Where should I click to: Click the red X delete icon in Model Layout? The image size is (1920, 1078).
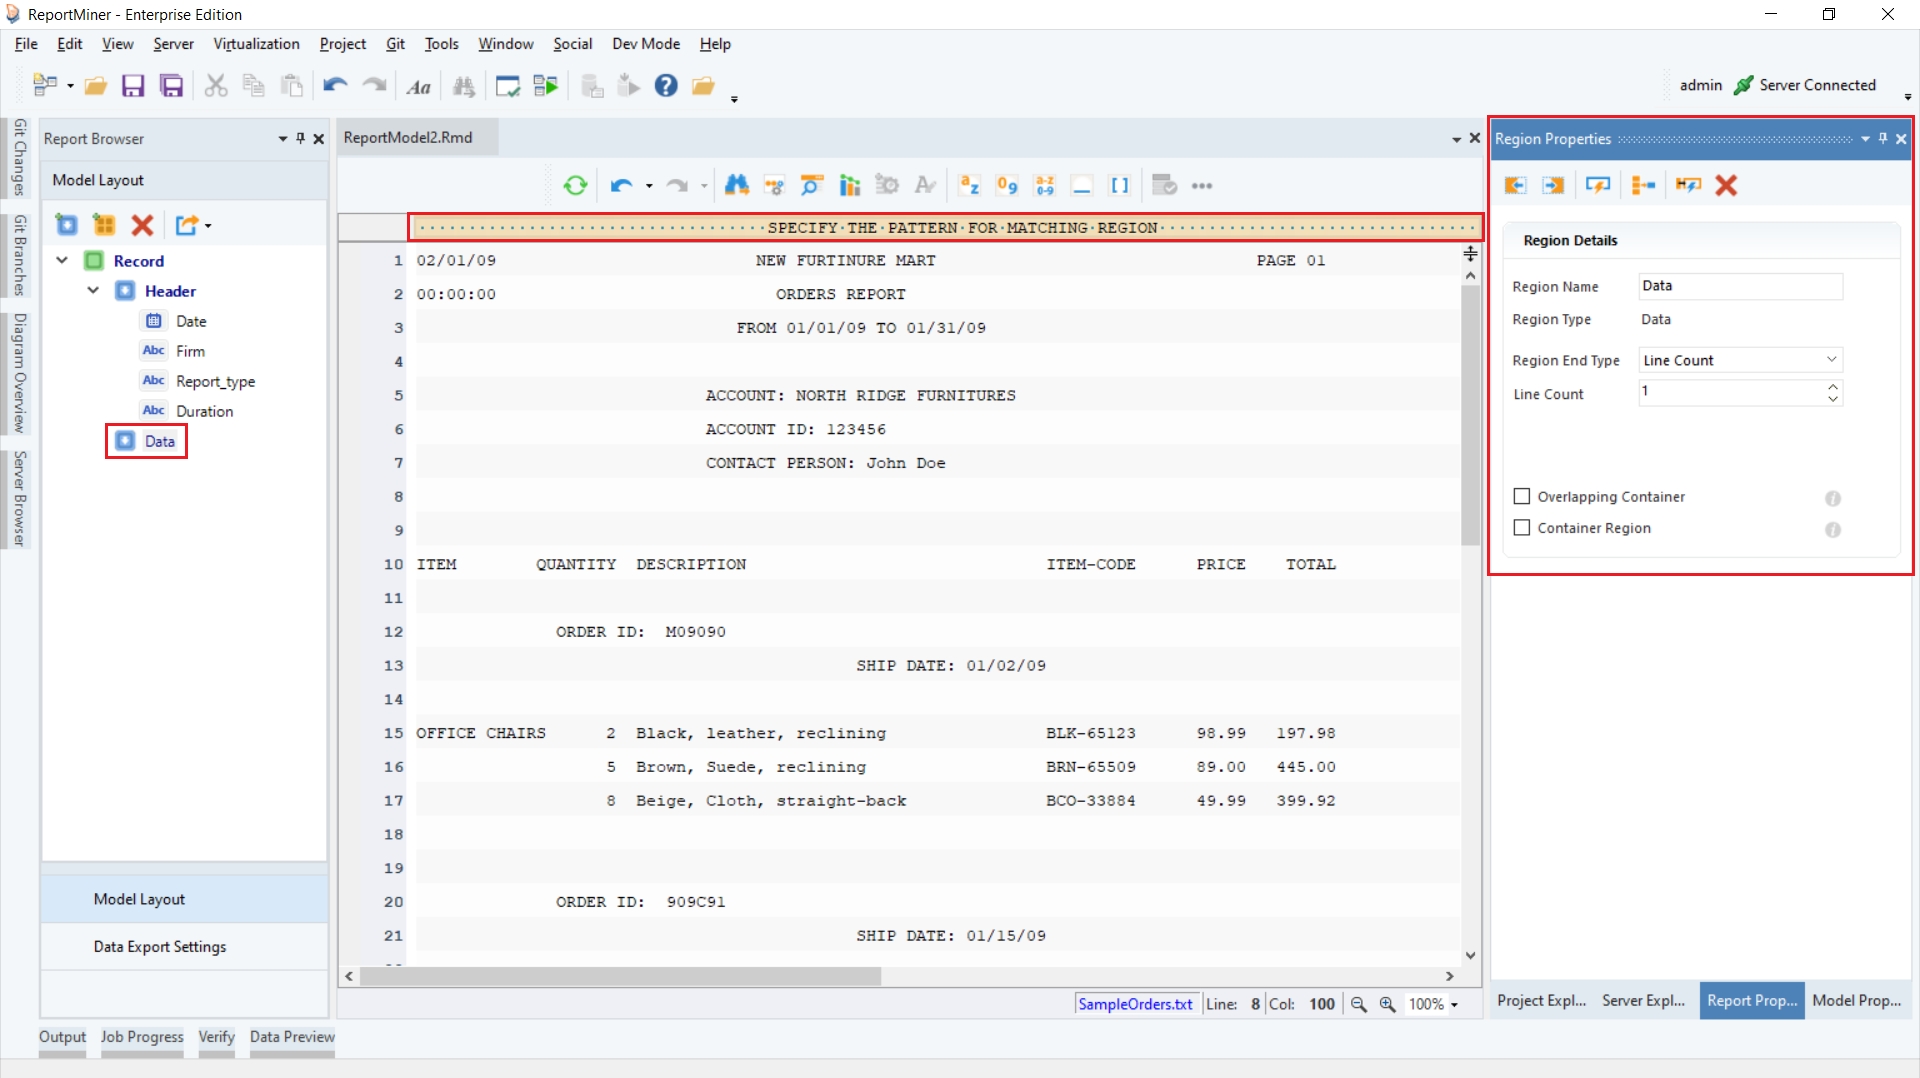click(x=143, y=225)
